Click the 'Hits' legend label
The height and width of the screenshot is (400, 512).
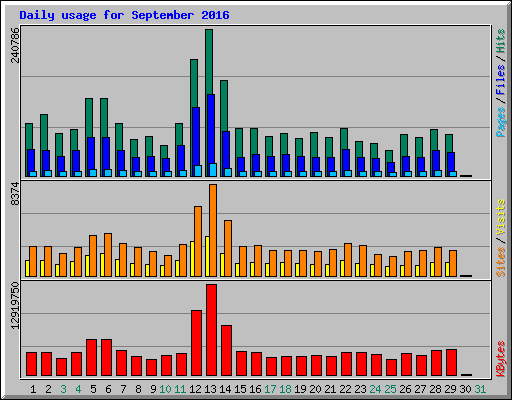click(x=501, y=41)
